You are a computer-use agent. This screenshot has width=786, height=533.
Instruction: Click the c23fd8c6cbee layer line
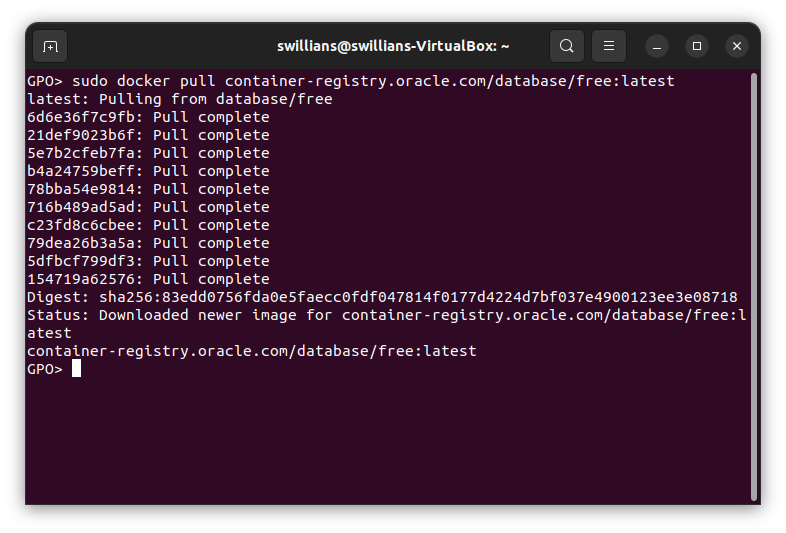[148, 225]
